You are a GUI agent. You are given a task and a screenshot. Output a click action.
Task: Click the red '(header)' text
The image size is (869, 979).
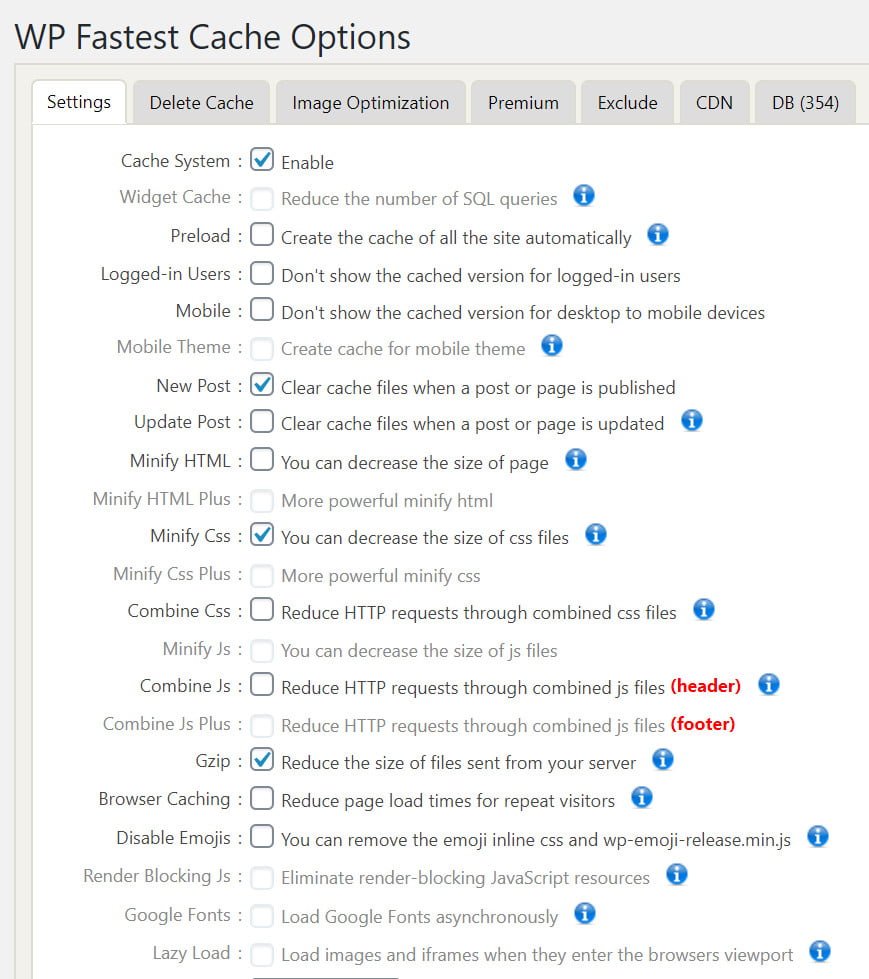705,686
